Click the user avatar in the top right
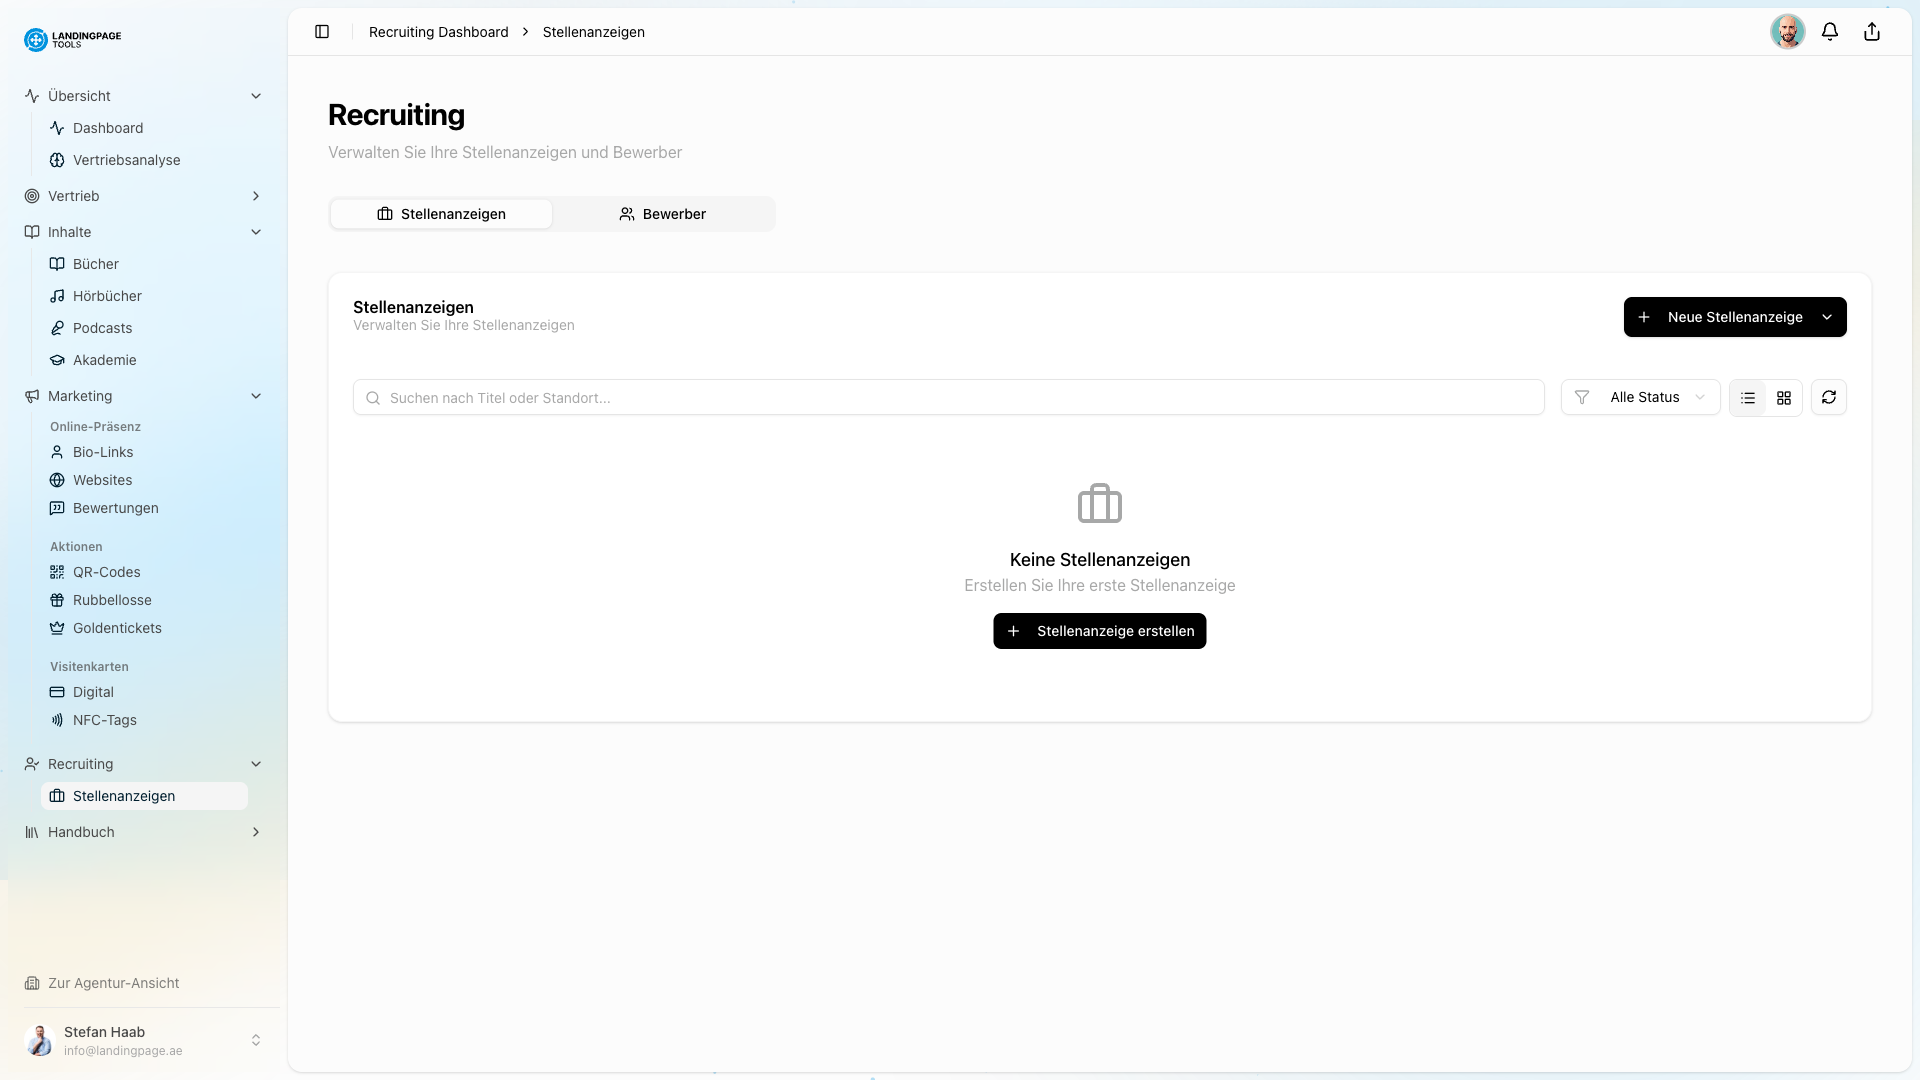1920x1080 pixels. pos(1788,31)
